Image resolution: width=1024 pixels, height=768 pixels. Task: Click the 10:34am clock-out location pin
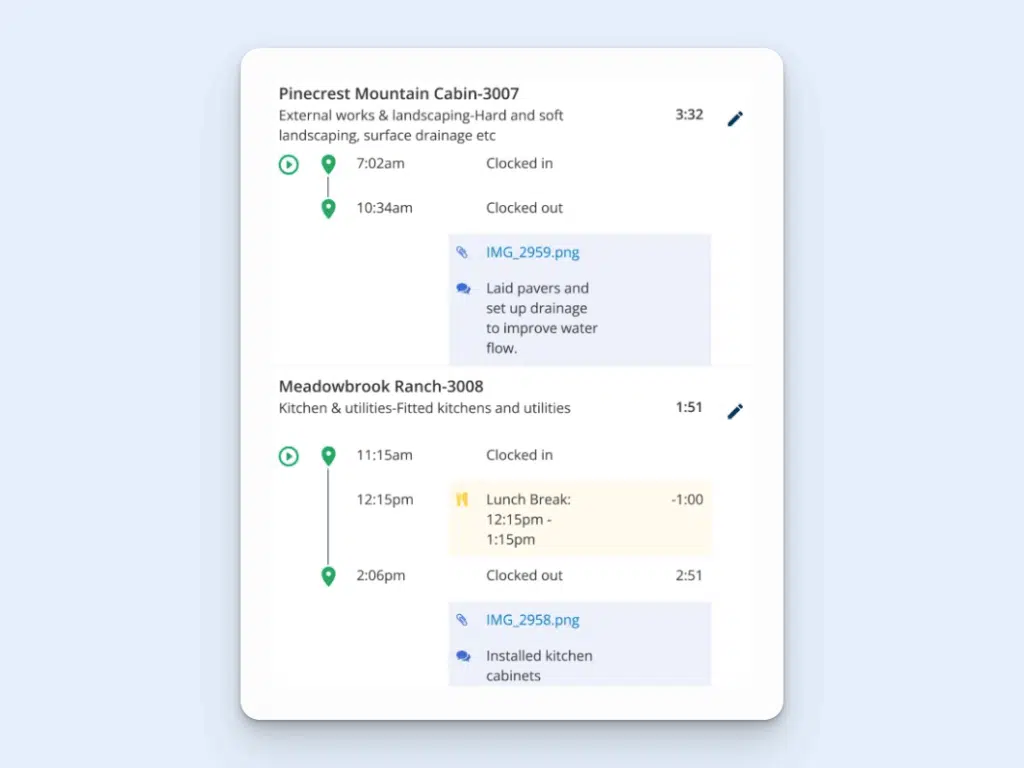coord(328,208)
